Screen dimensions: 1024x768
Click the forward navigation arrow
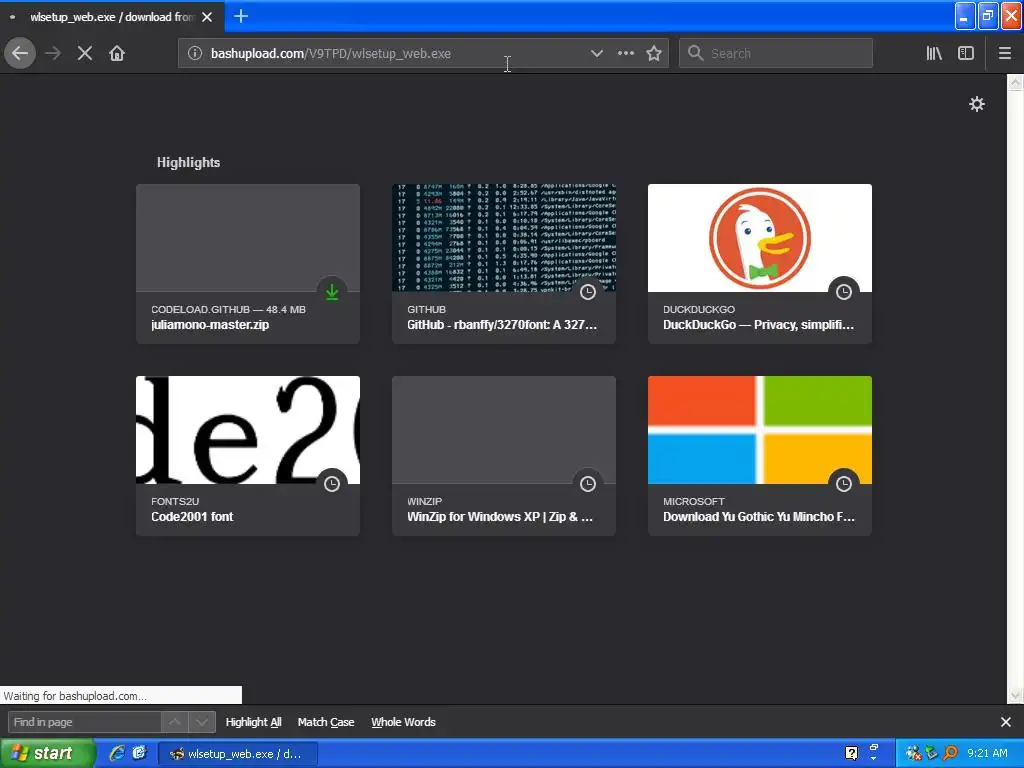tap(53, 54)
